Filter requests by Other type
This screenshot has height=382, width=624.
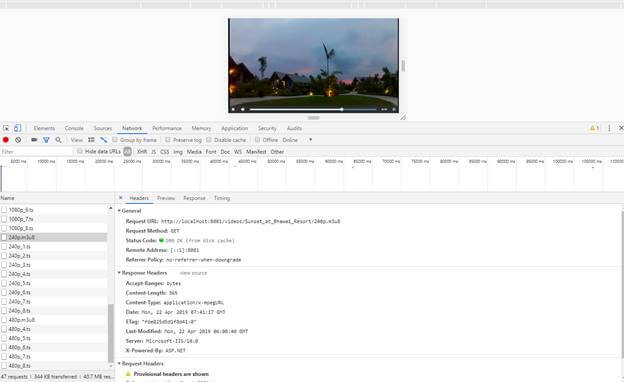277,152
